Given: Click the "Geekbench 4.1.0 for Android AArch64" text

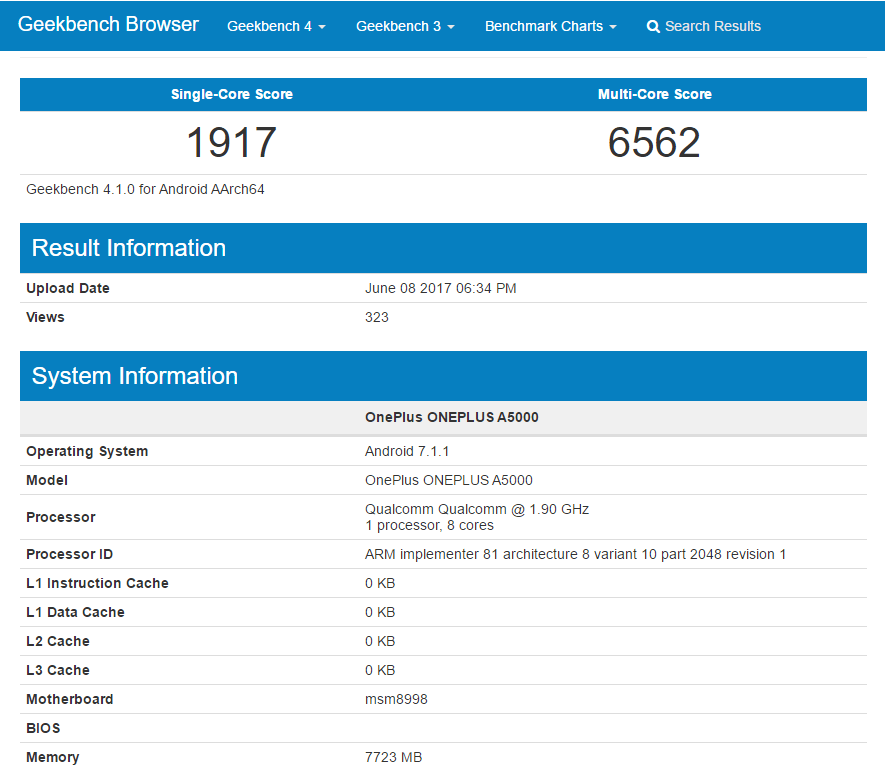Looking at the screenshot, I should 145,189.
